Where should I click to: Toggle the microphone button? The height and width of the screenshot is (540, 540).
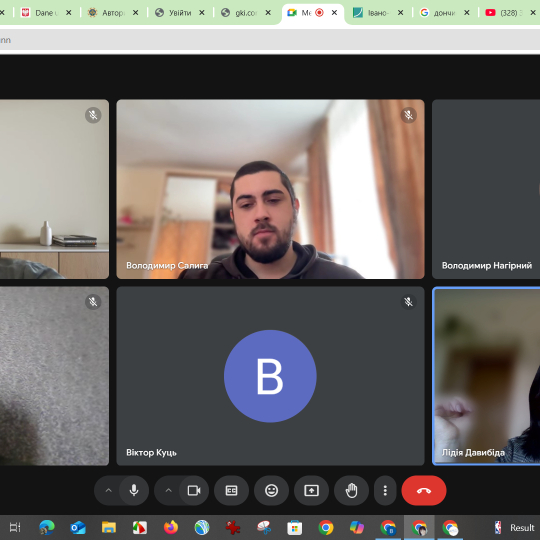click(134, 490)
